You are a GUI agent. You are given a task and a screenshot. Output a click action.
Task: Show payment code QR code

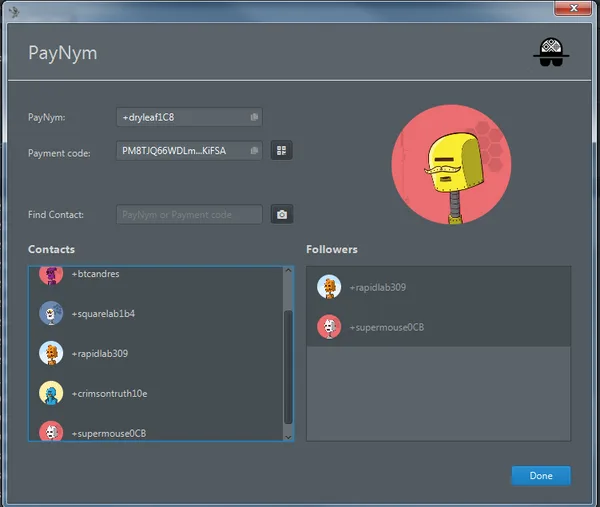282,150
